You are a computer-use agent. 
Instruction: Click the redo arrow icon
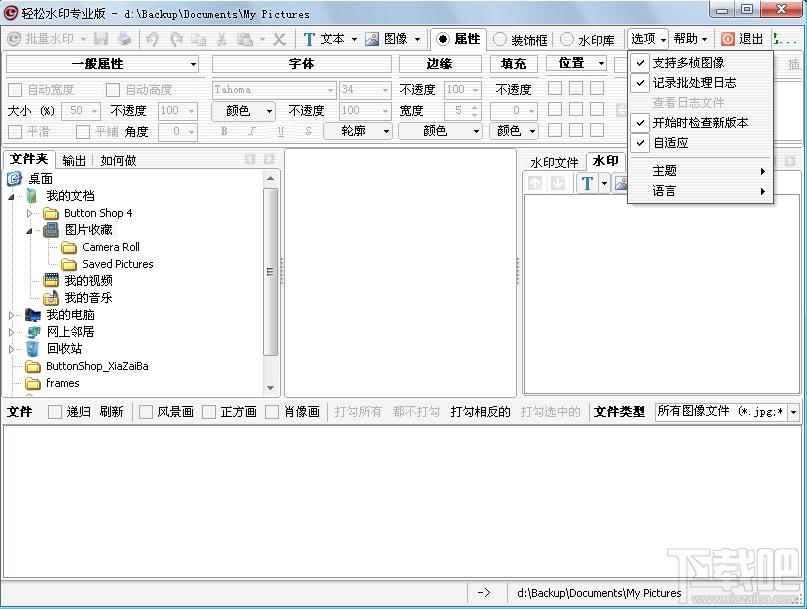[176, 39]
